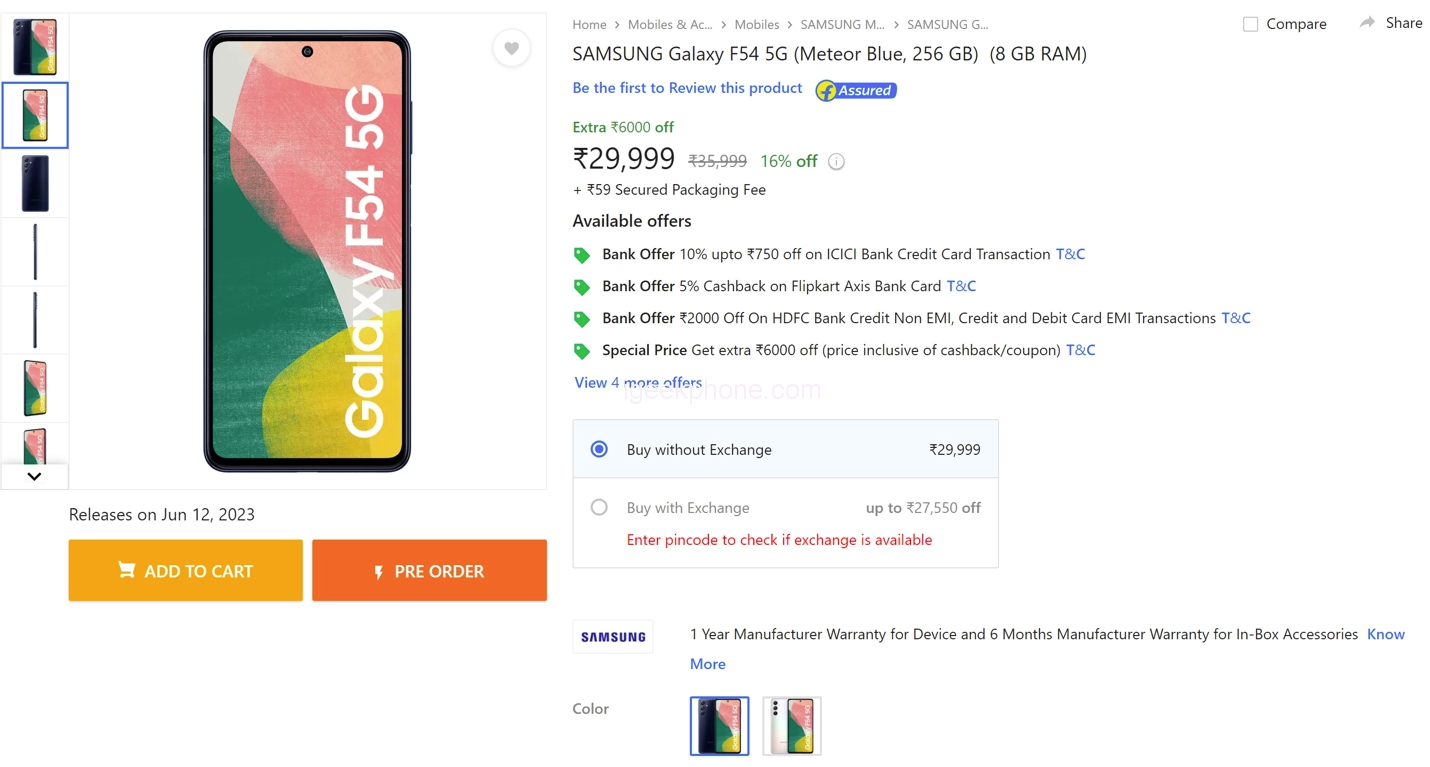Select Buy without Exchange option
1430x767 pixels.
tap(599, 450)
